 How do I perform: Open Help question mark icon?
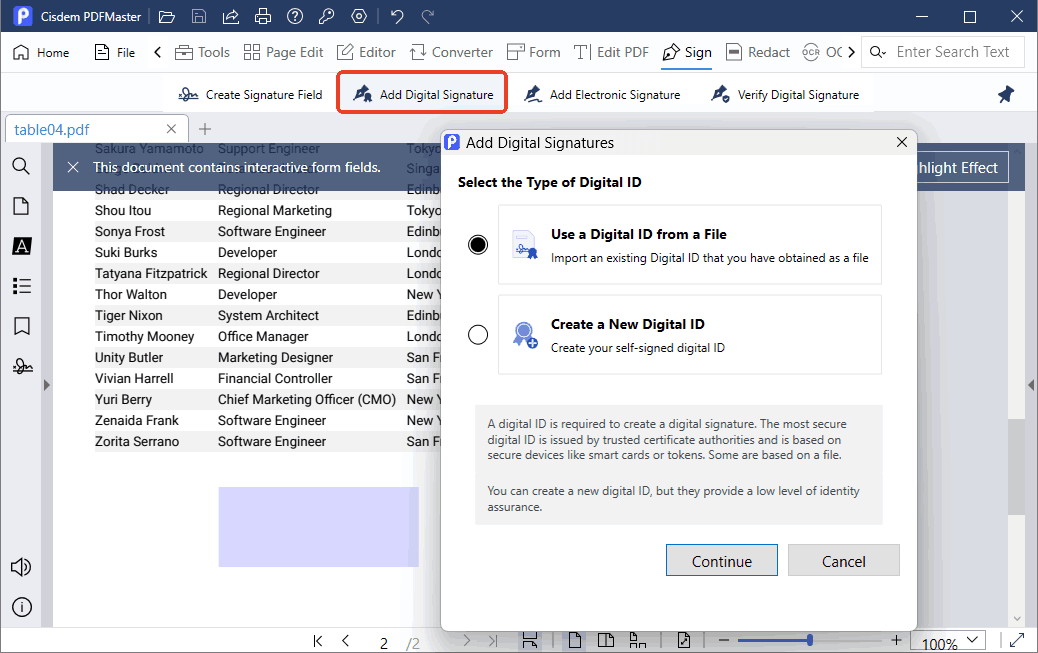295,17
